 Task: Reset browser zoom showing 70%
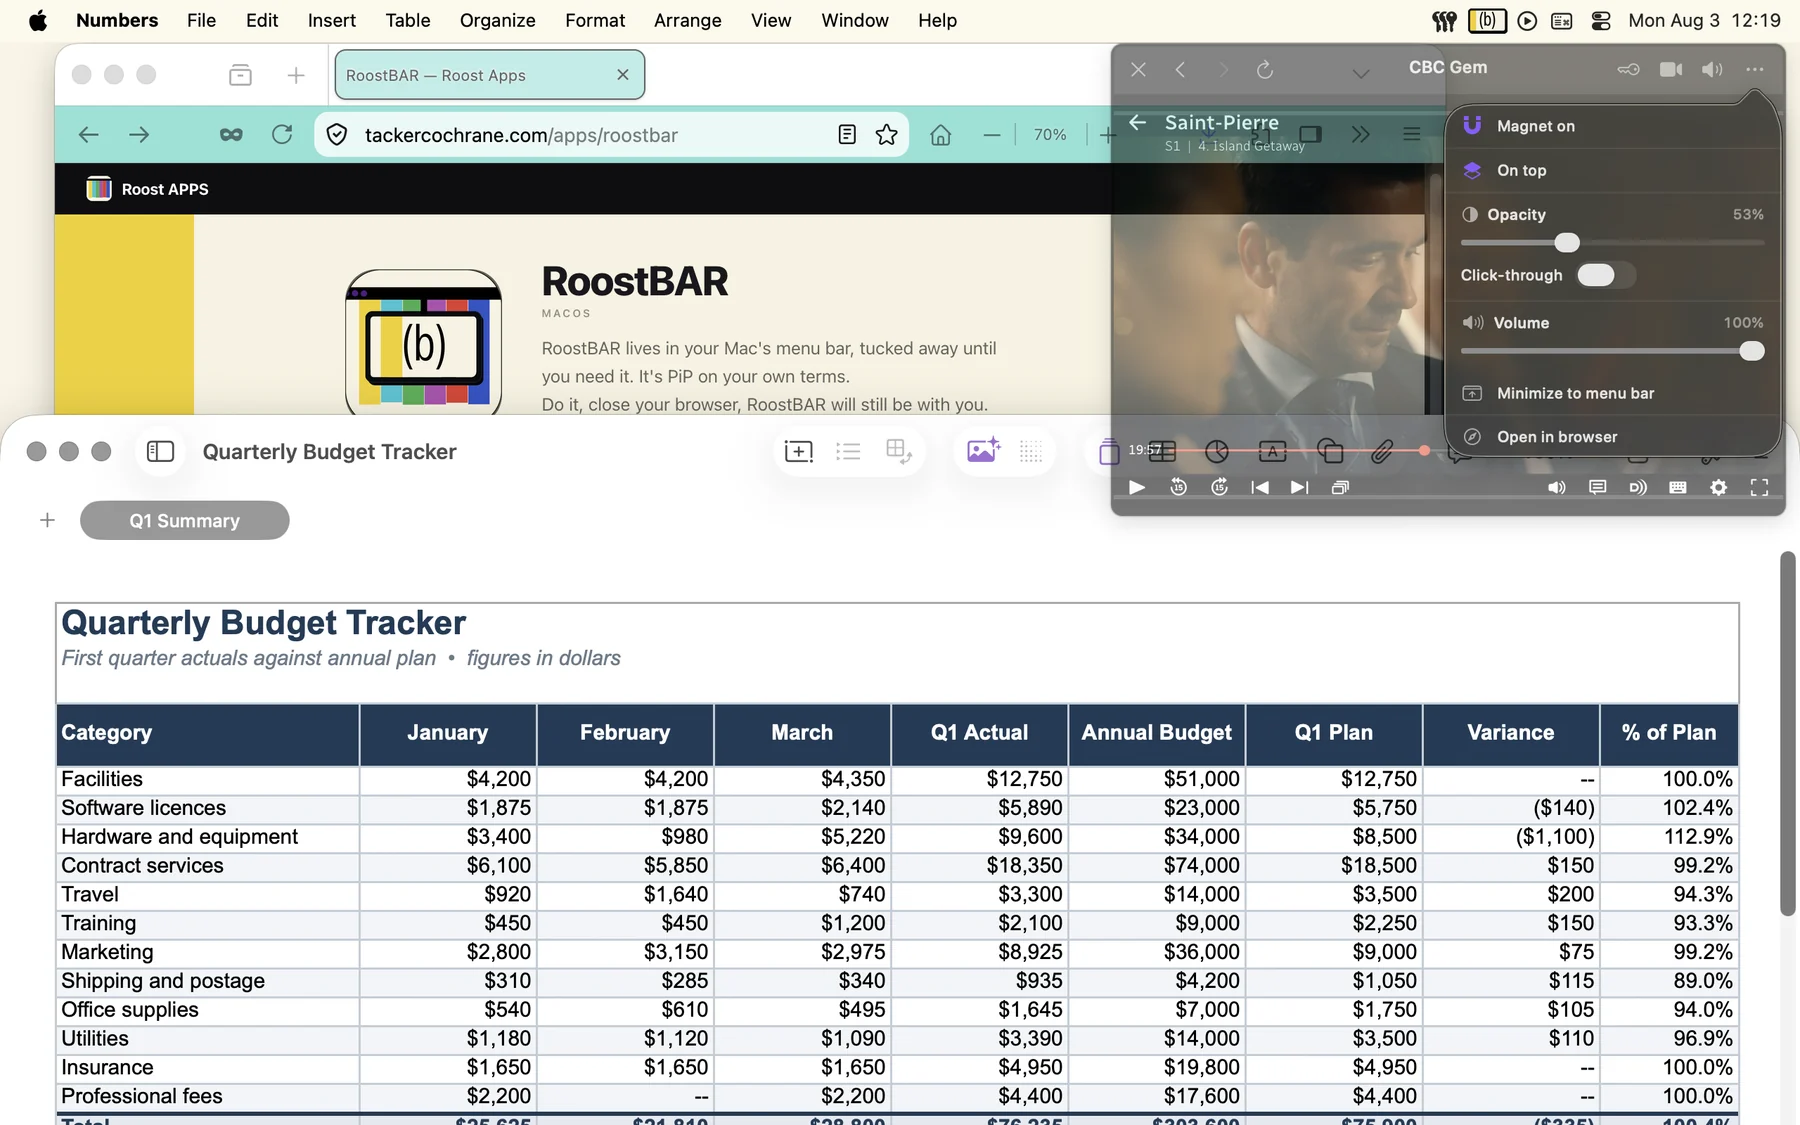pos(1050,135)
